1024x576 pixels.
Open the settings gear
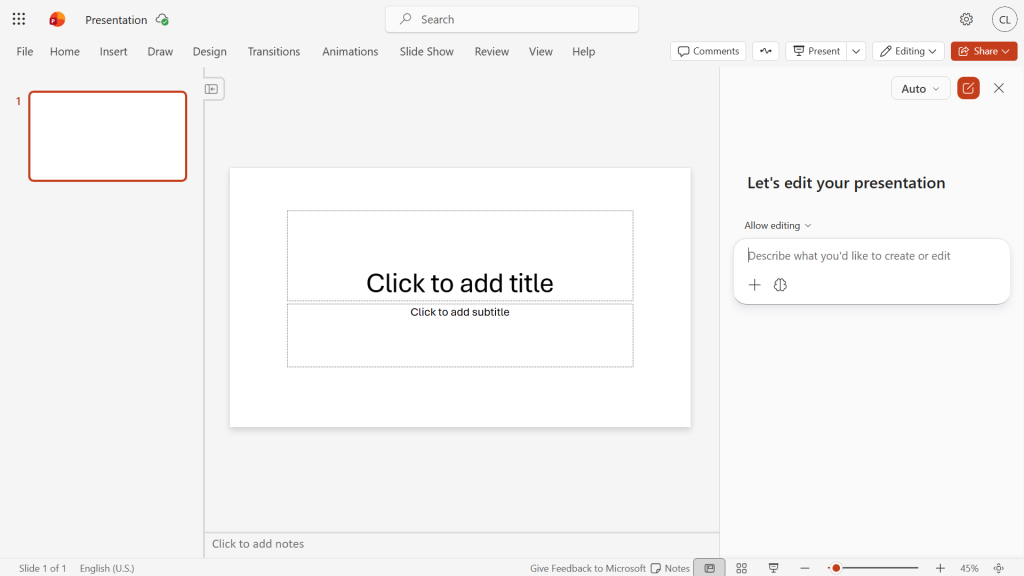click(x=966, y=20)
